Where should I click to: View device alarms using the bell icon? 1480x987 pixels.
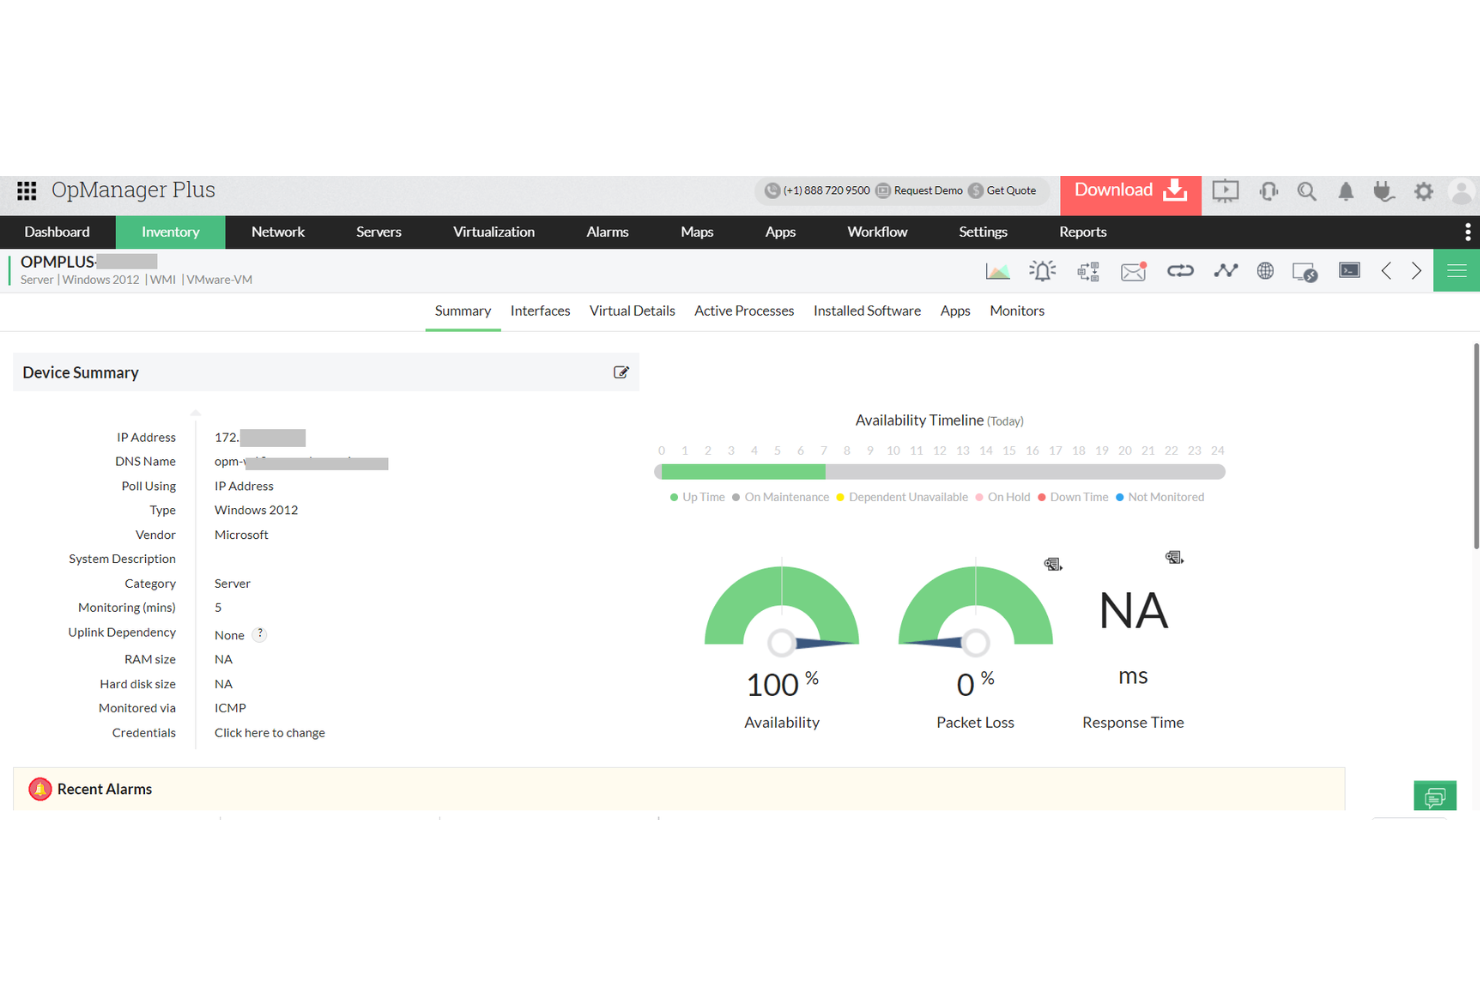point(1042,270)
